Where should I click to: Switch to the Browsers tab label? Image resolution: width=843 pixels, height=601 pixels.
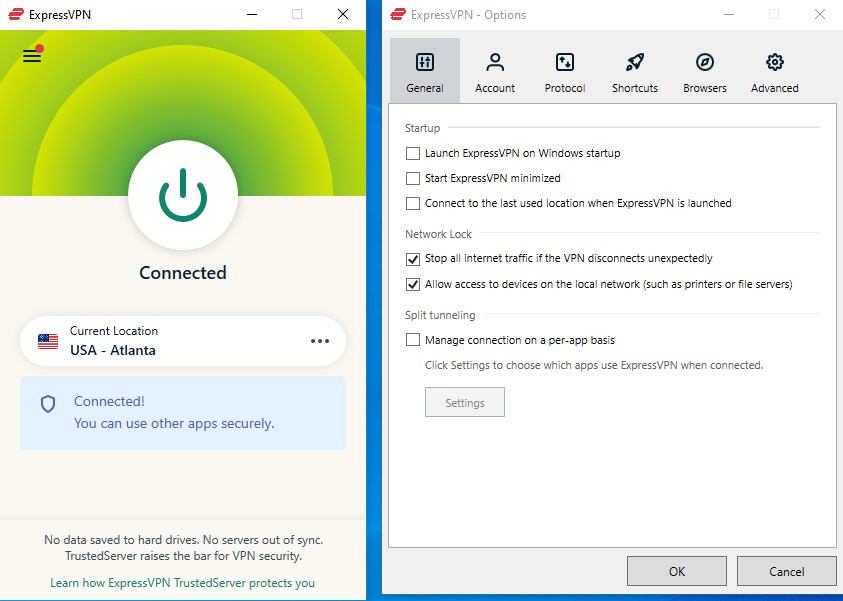705,88
